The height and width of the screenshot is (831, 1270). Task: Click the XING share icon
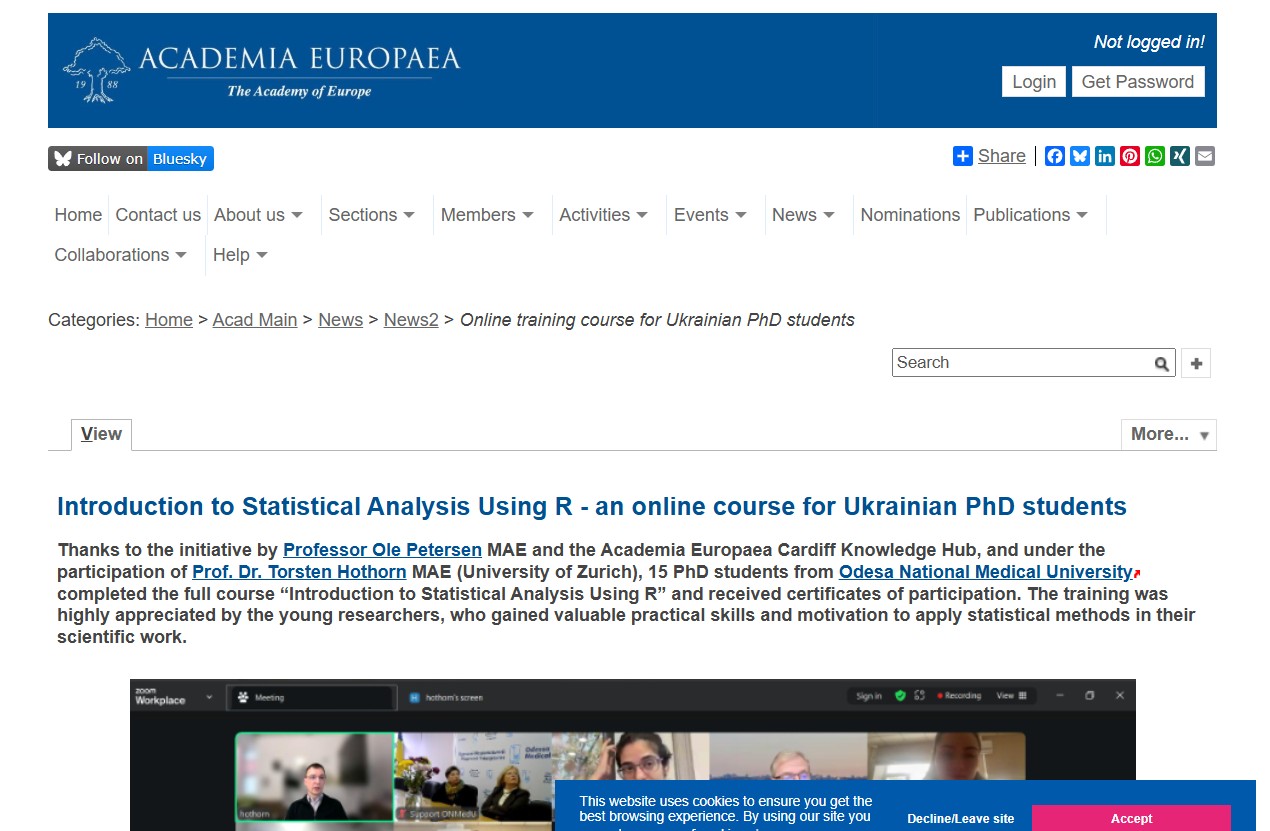tap(1180, 156)
